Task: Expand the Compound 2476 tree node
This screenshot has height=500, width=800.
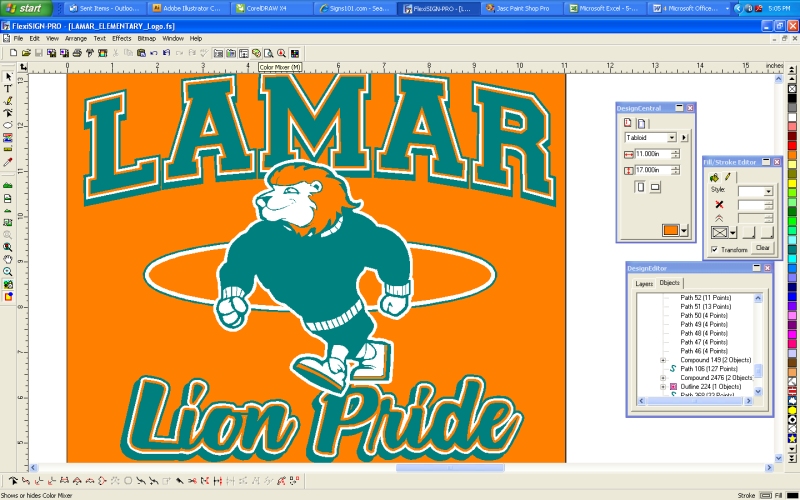Action: coord(663,378)
